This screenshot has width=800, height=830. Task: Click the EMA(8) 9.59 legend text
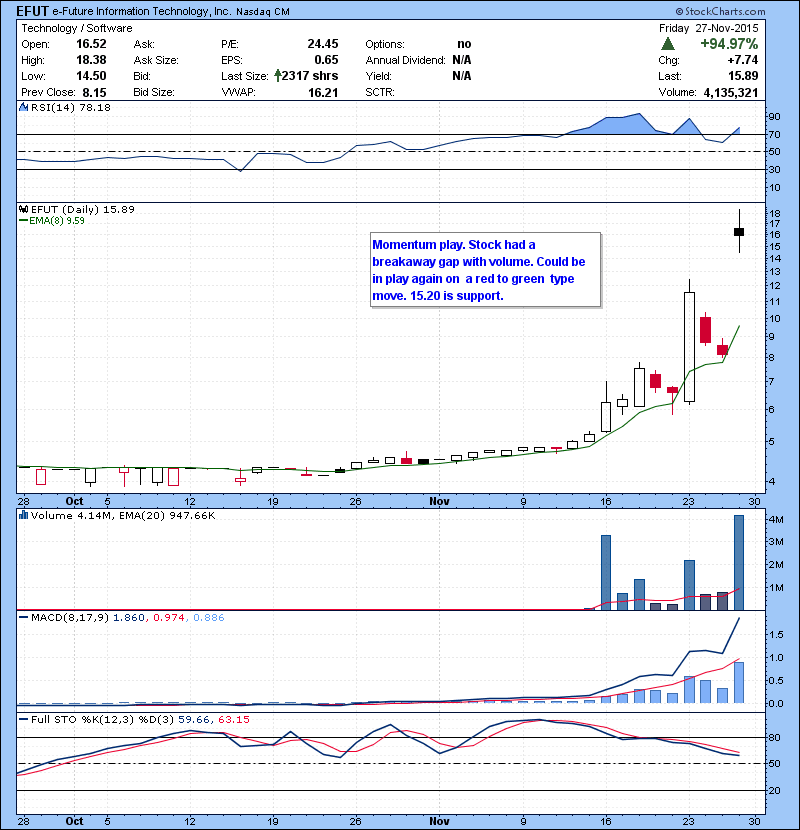pyautogui.click(x=57, y=220)
